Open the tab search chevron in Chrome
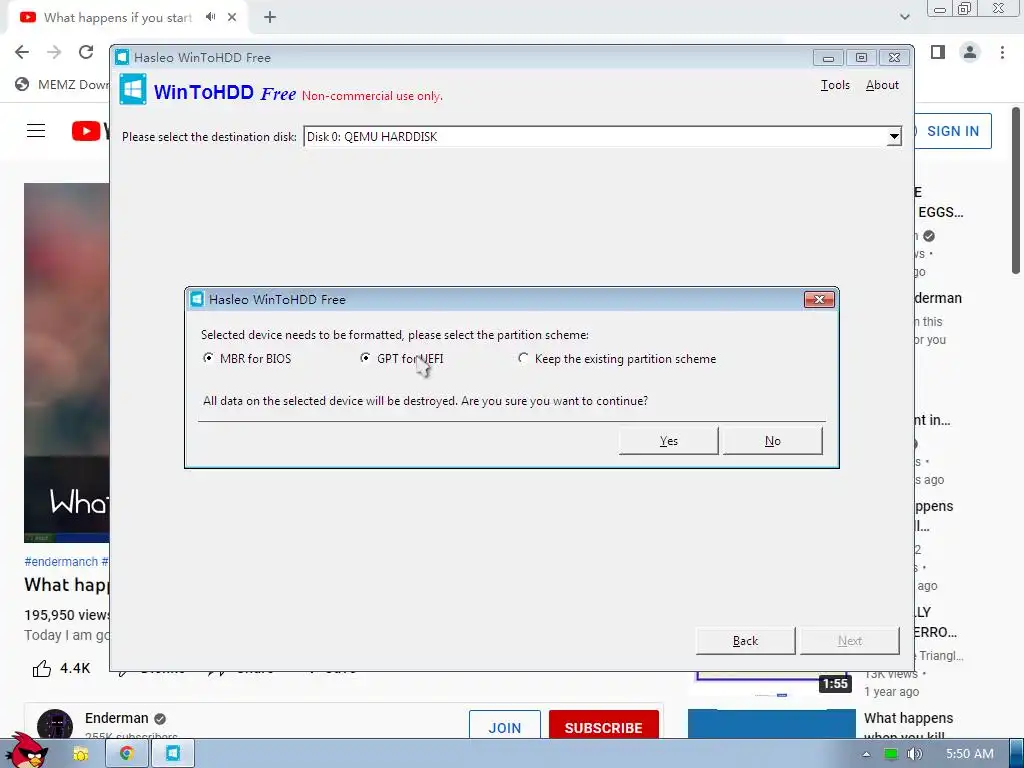The width and height of the screenshot is (1024, 768). click(904, 17)
